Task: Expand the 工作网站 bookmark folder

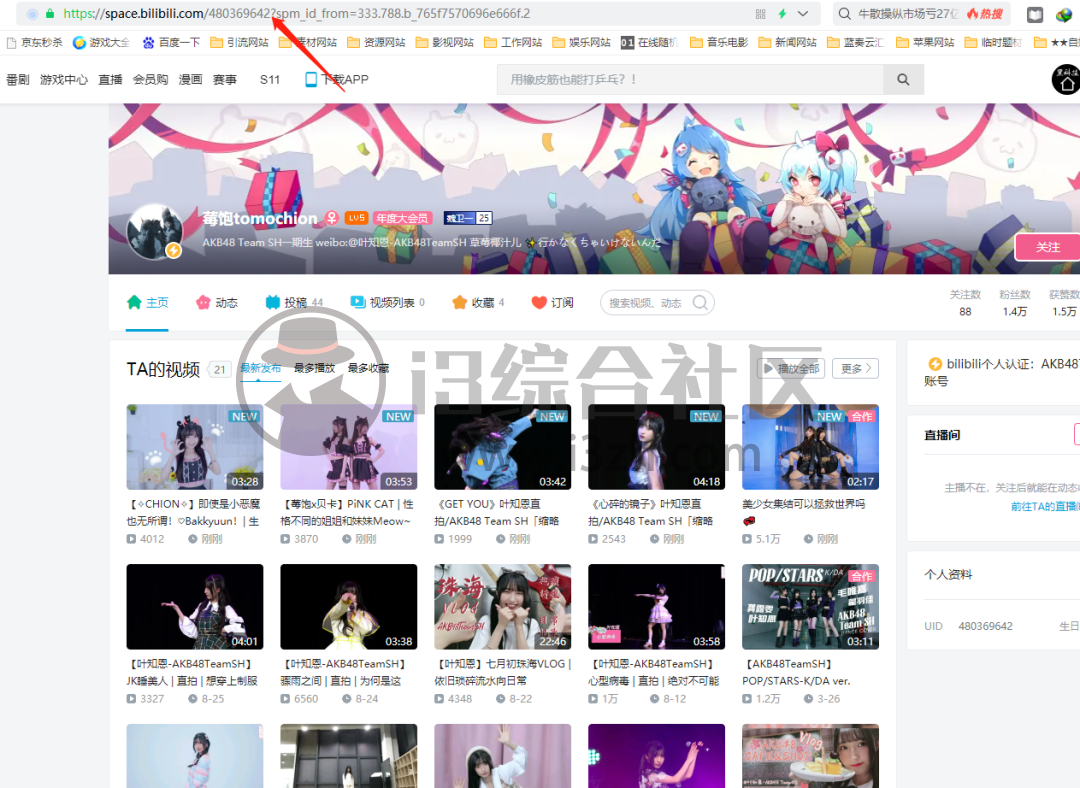Action: (513, 43)
